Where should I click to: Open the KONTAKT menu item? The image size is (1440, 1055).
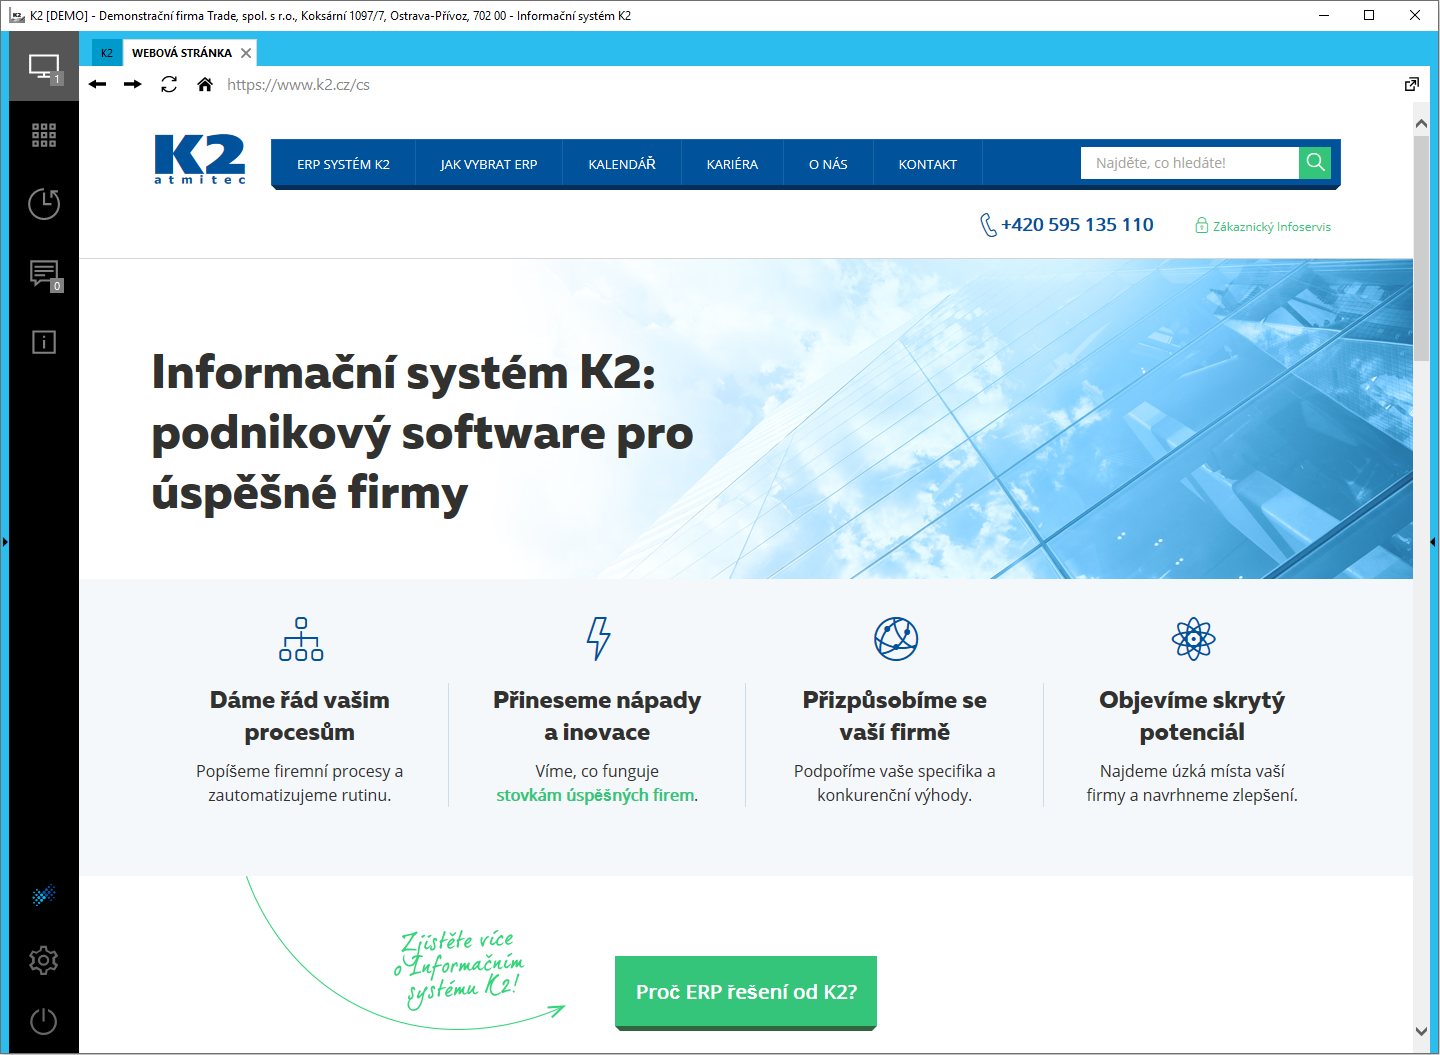click(928, 164)
